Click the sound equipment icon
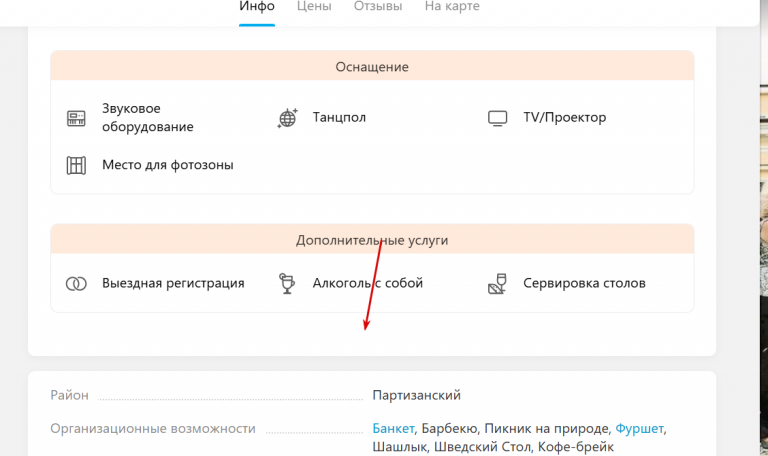768x456 pixels. pyautogui.click(x=76, y=118)
